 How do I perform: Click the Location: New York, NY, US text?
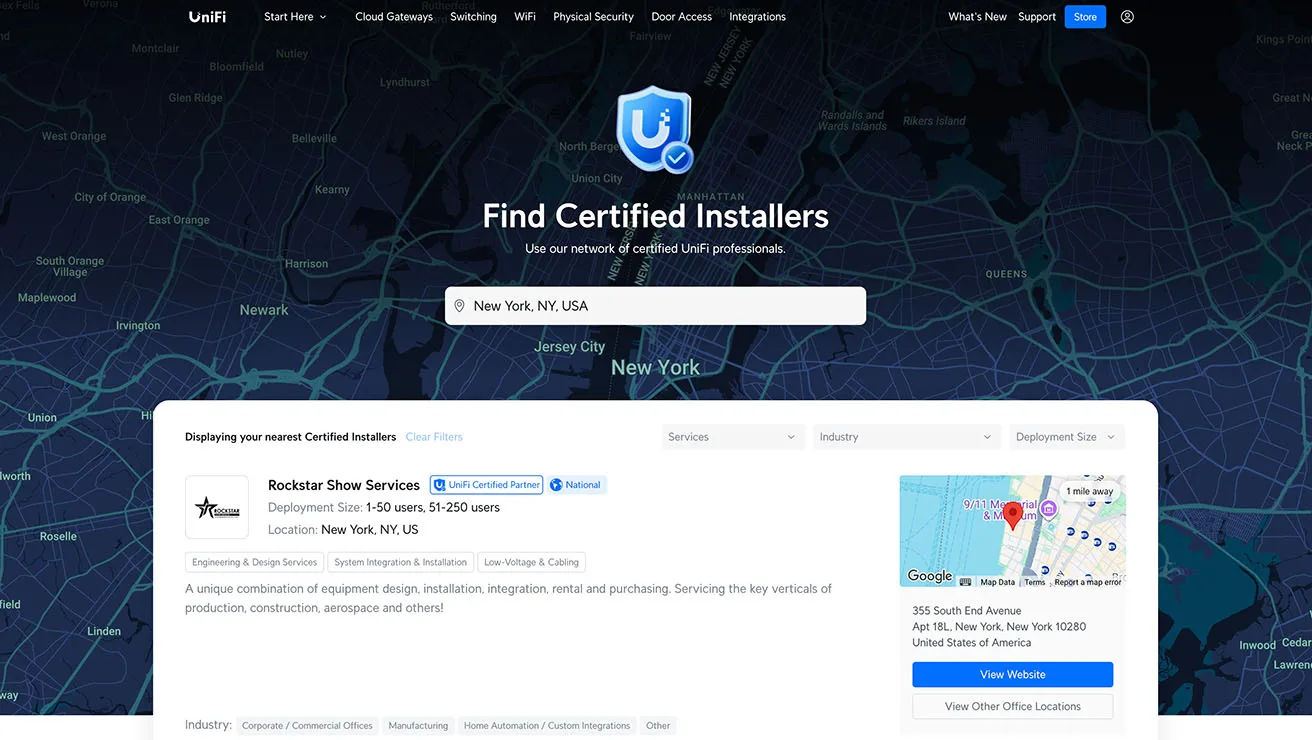coord(343,530)
